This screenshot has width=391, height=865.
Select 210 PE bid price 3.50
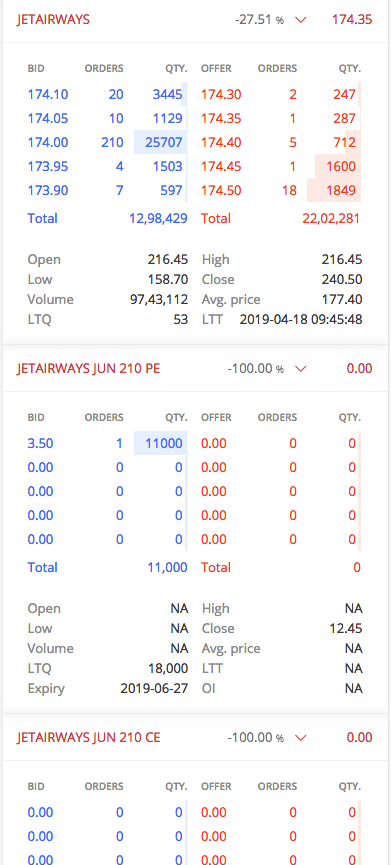[40, 444]
